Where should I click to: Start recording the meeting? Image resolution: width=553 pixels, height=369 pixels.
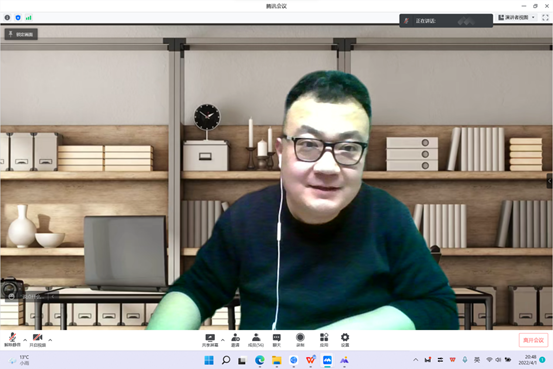(x=300, y=340)
